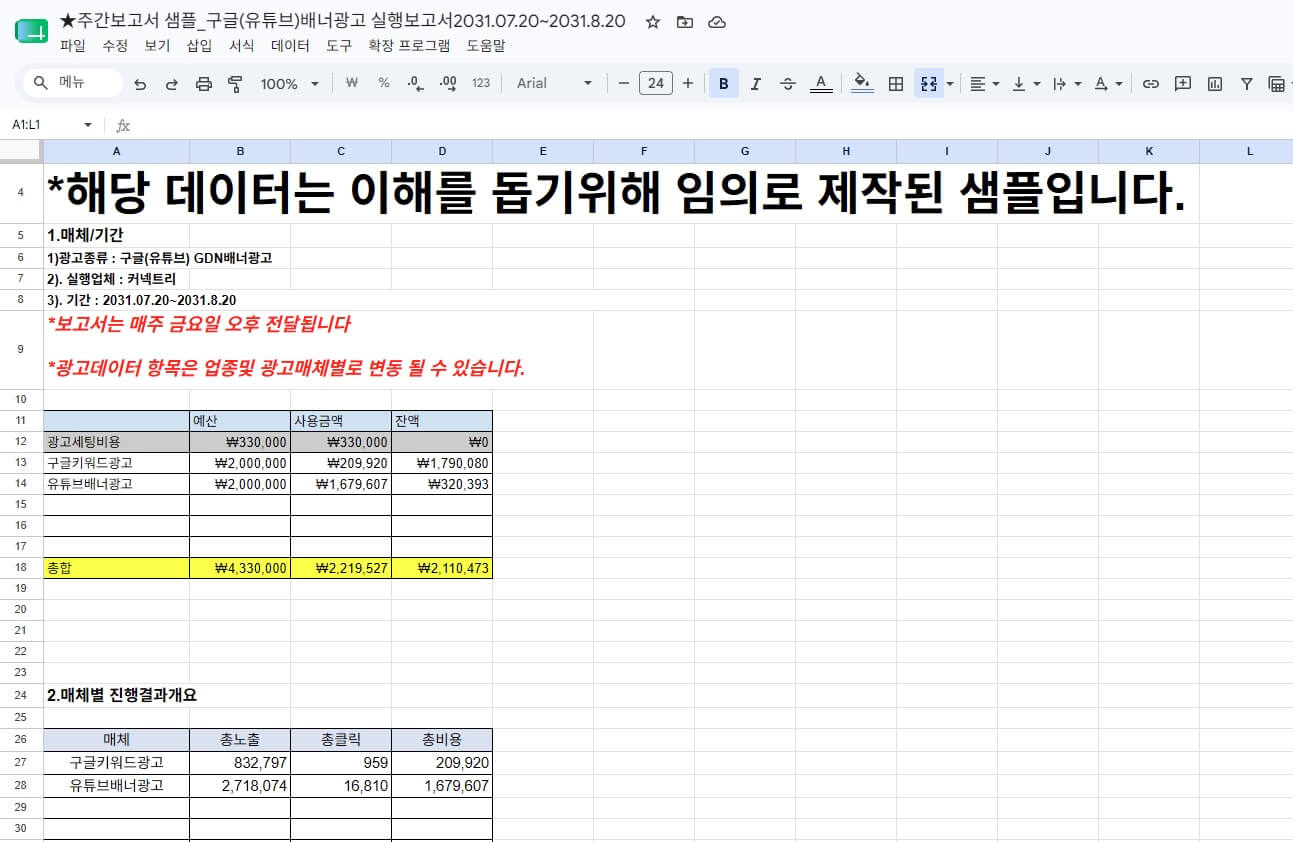Screen dimensions: 1293x842
Task: Expand the name box dropdown arrow
Action: (x=88, y=125)
